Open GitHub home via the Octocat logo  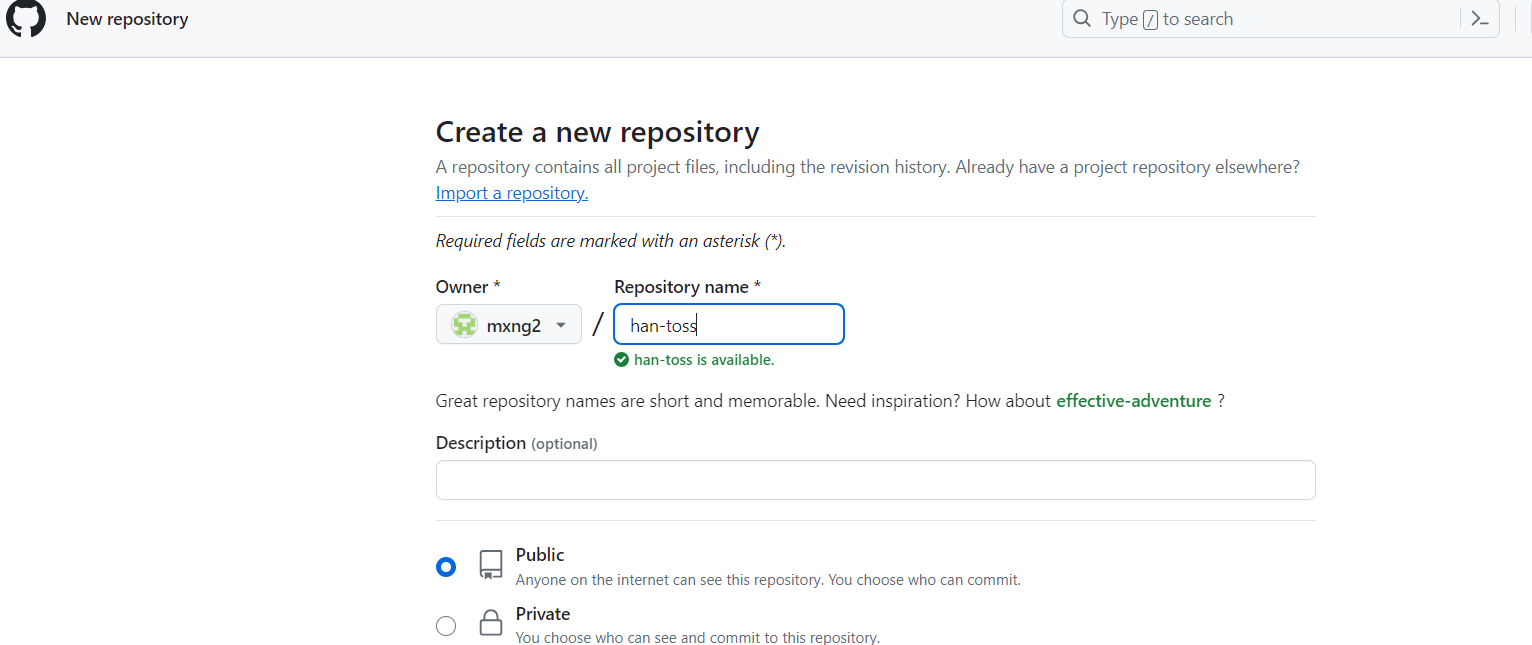tap(26, 18)
